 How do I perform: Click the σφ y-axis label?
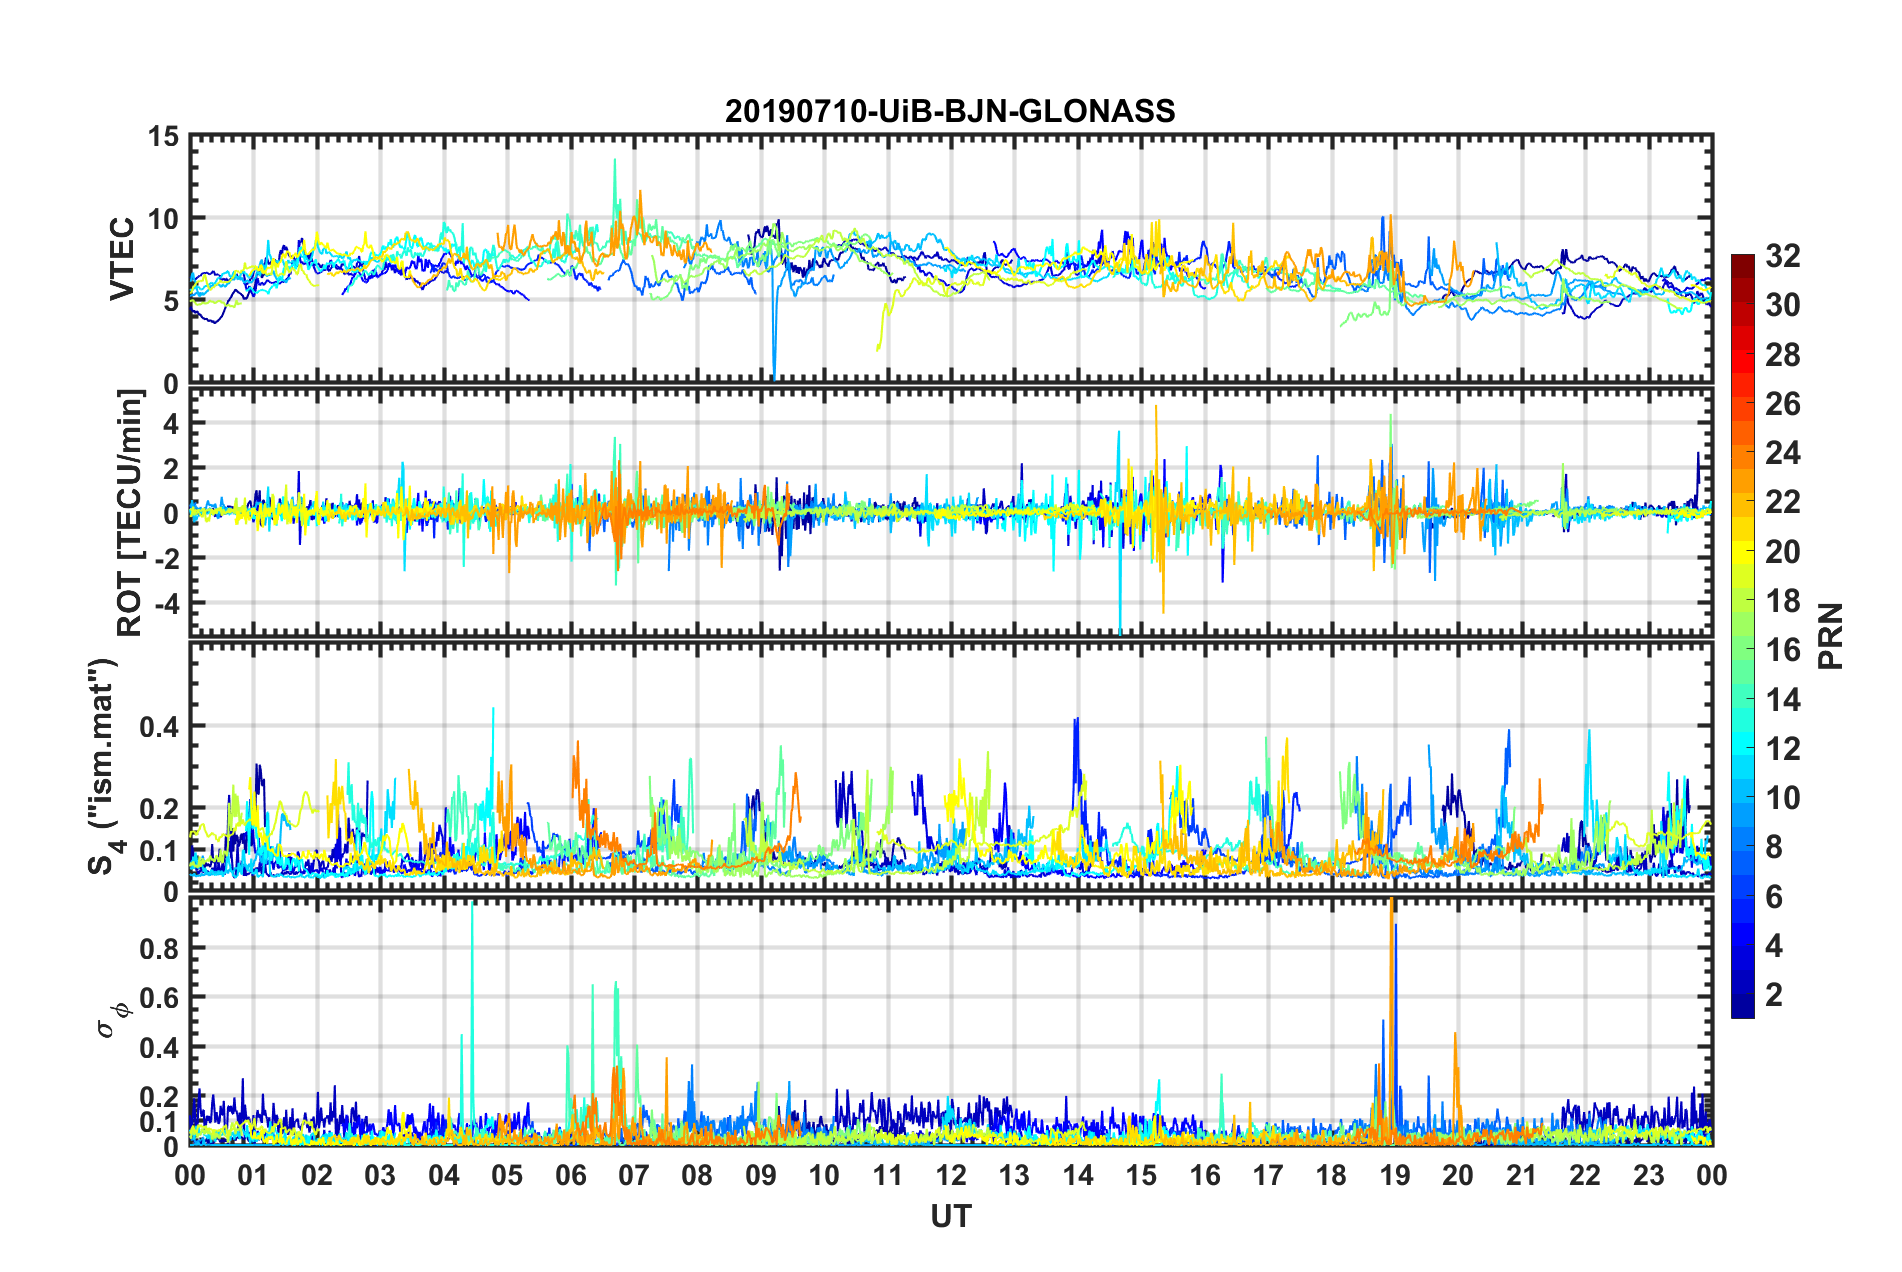(114, 1019)
